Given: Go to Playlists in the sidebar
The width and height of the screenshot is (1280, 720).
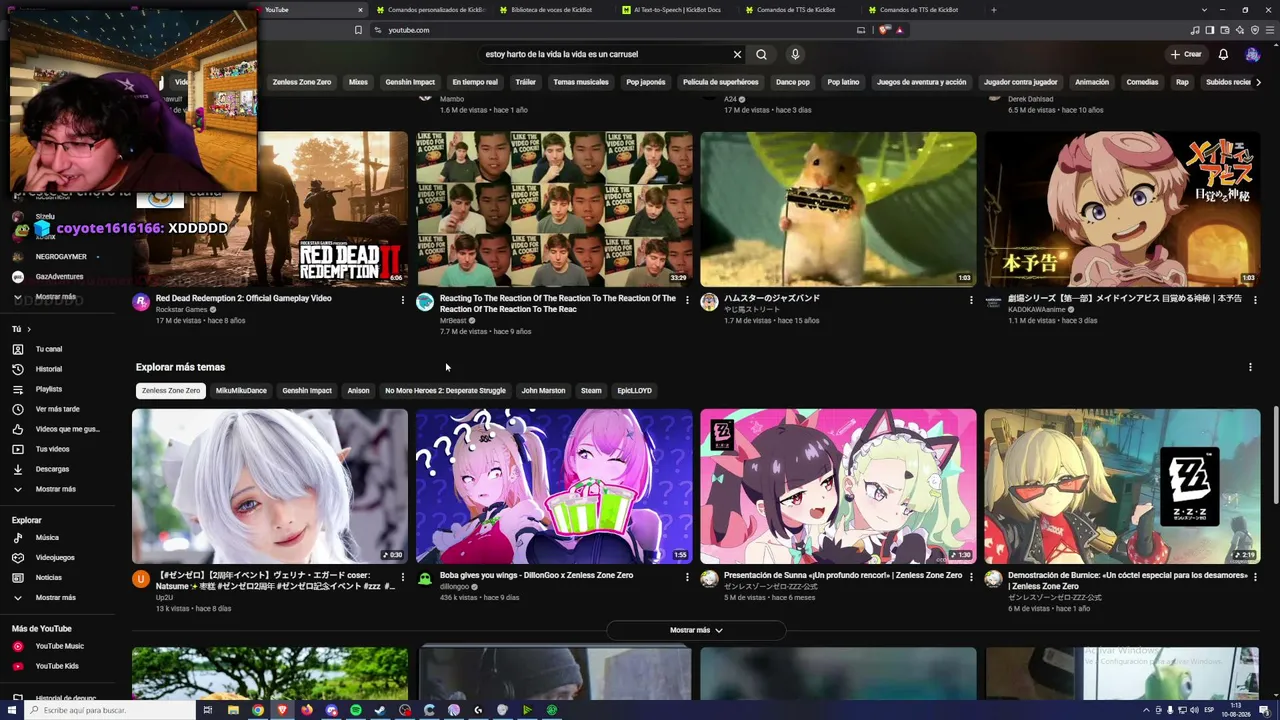Looking at the screenshot, I should (49, 389).
